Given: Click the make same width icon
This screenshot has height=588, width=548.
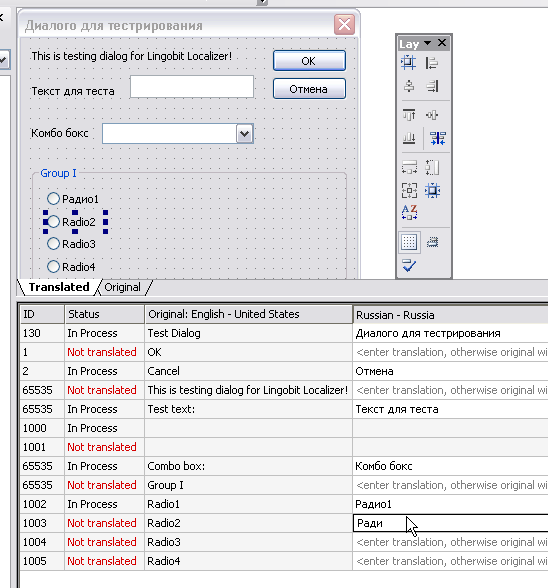Looking at the screenshot, I should pos(409,167).
